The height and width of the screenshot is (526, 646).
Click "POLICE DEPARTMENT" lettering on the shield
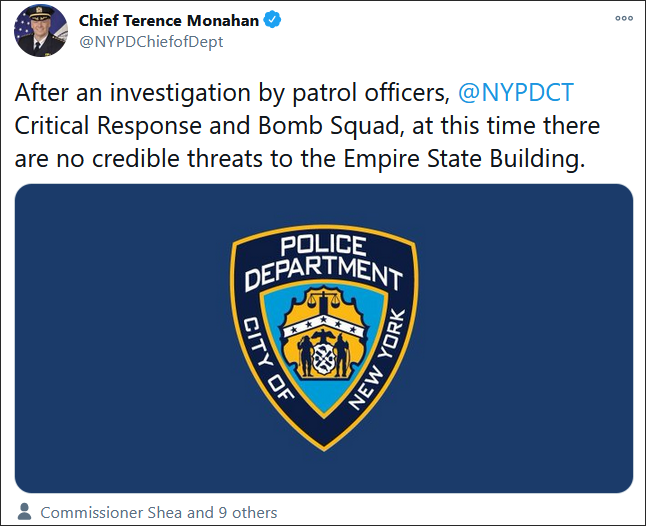click(x=322, y=258)
